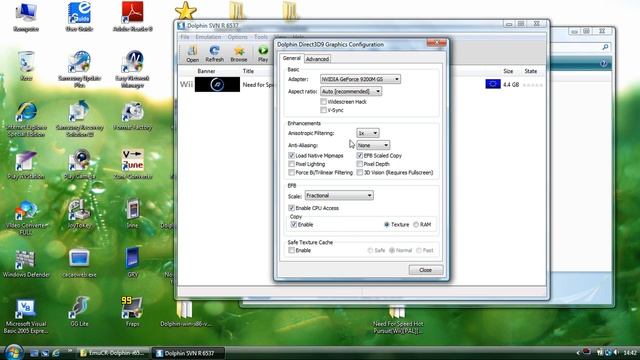Click the Refresh toolbar icon in Dolphin
The height and width of the screenshot is (360, 640).
pos(214,54)
